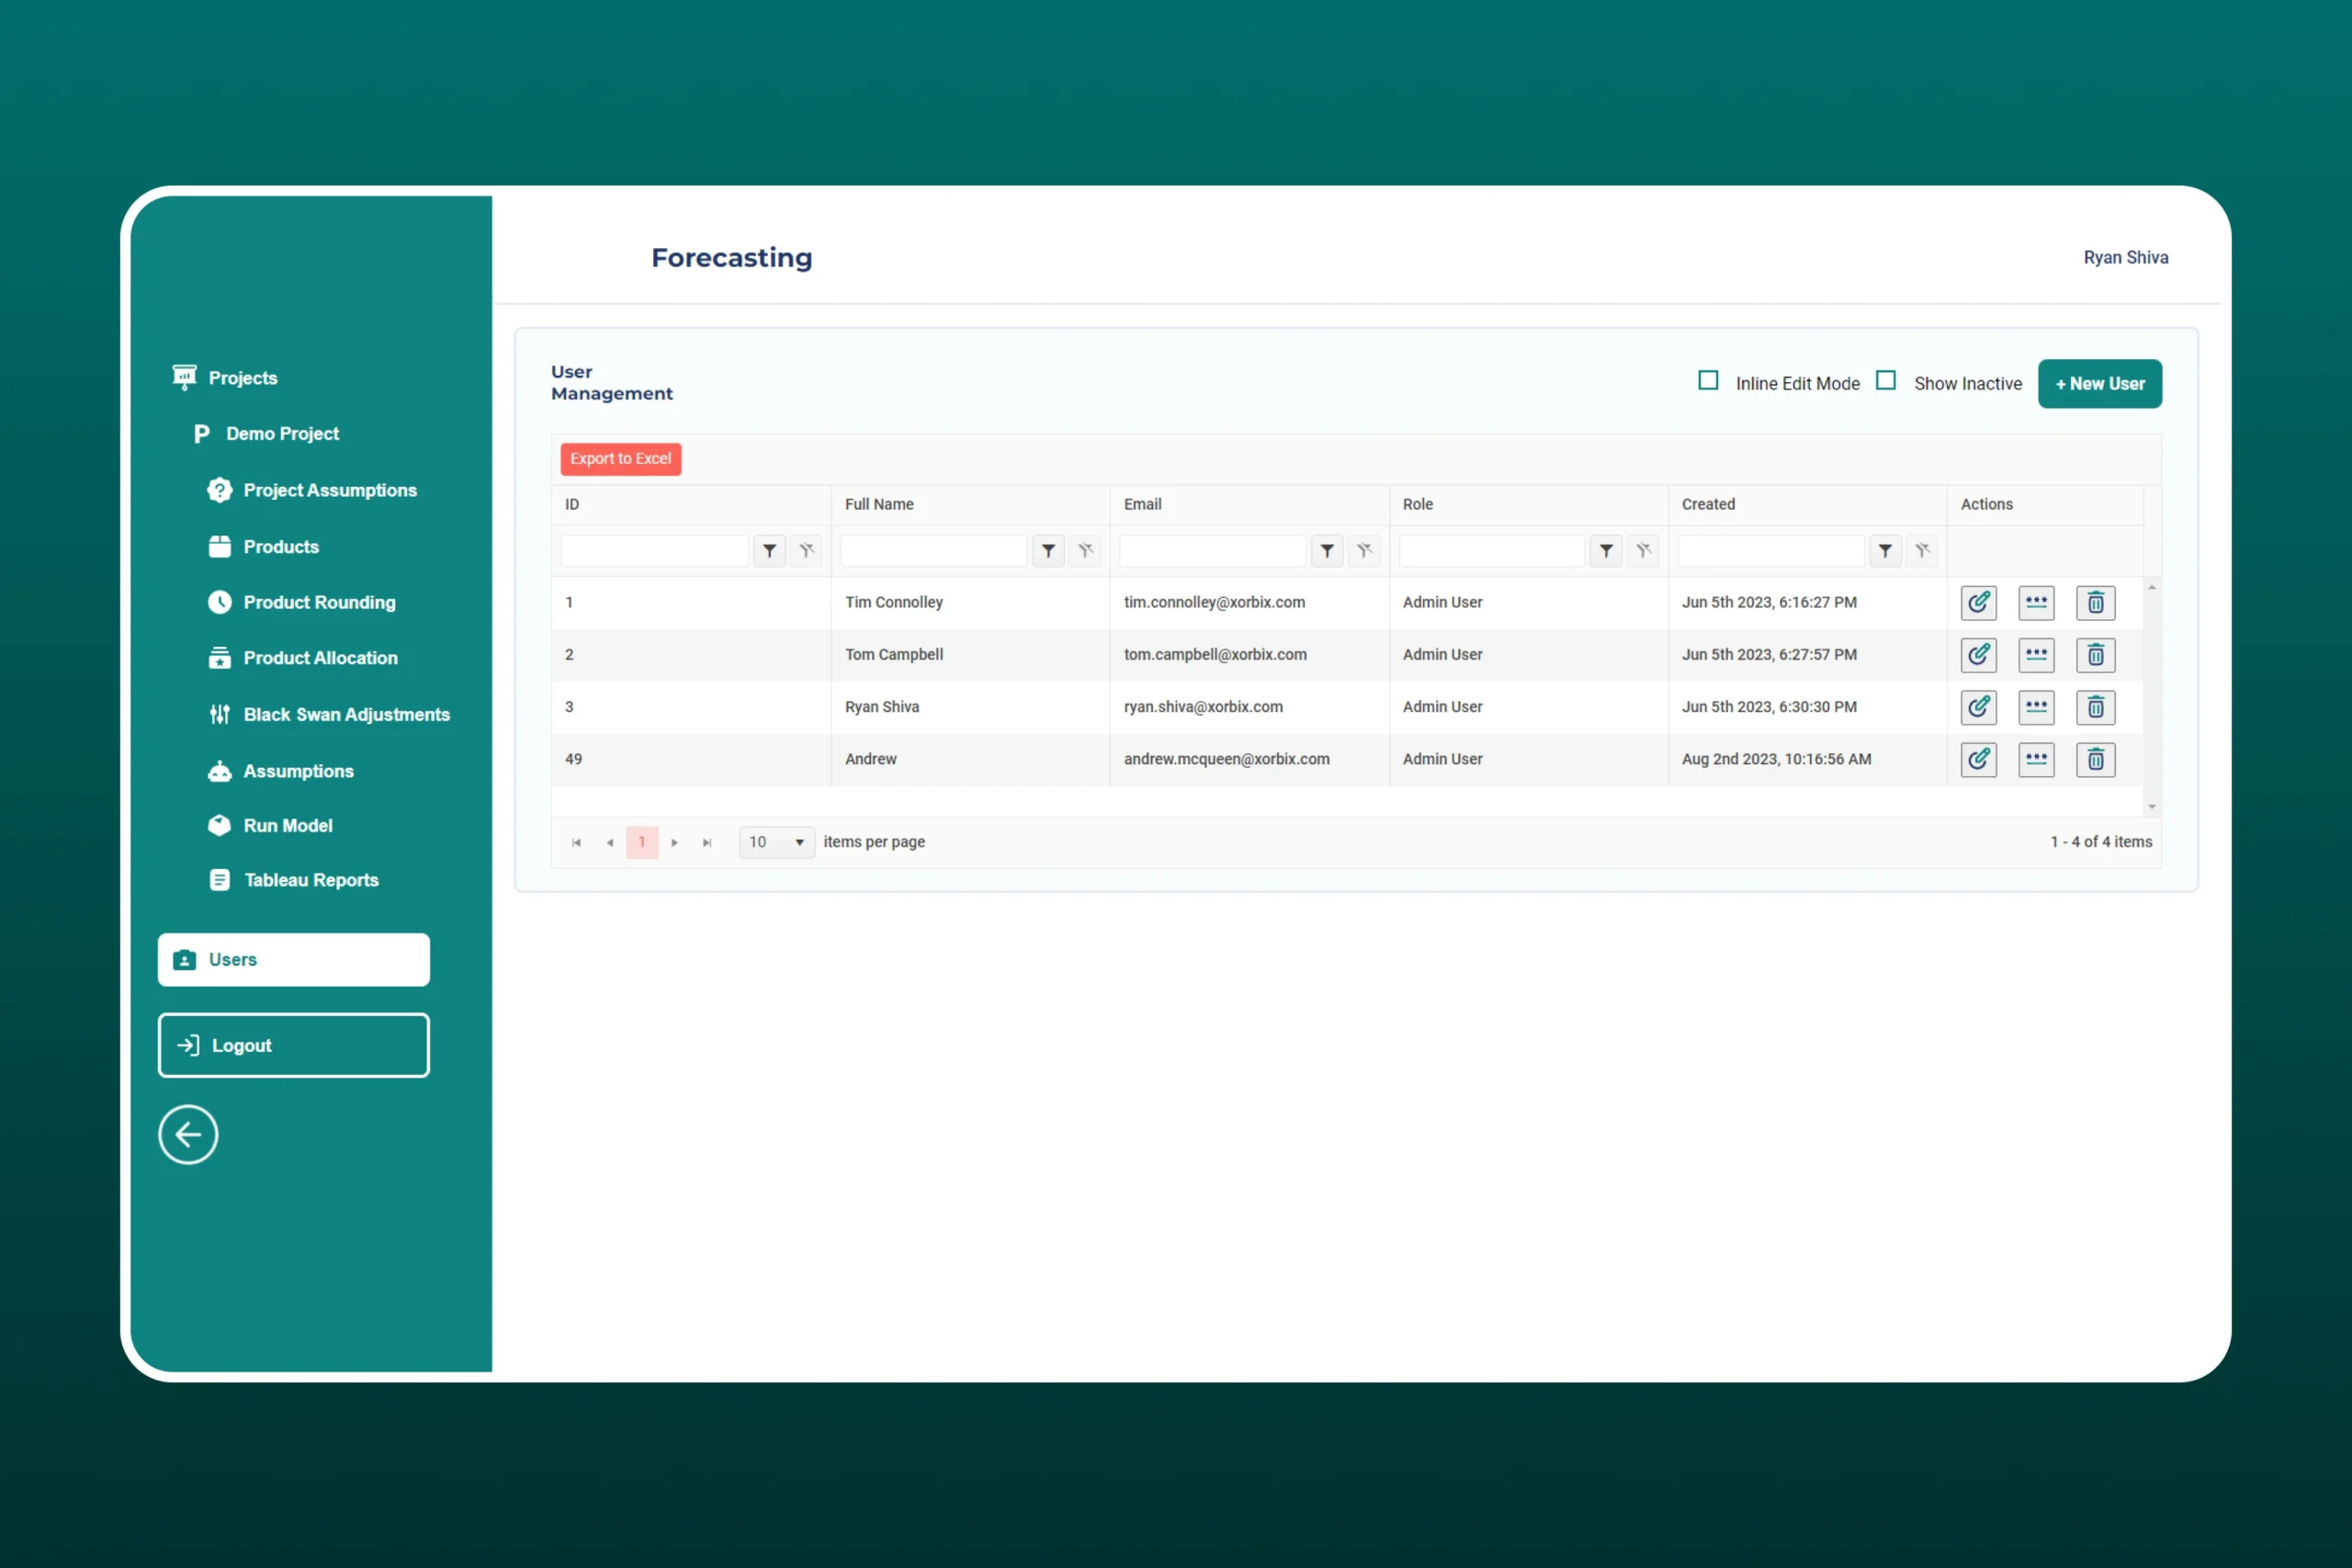Go to Black Swan Adjustments menu item
2352x1568 pixels.
(346, 714)
